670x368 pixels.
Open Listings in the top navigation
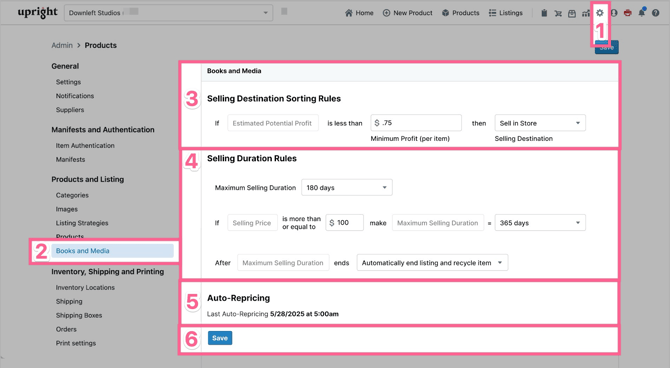click(x=505, y=13)
